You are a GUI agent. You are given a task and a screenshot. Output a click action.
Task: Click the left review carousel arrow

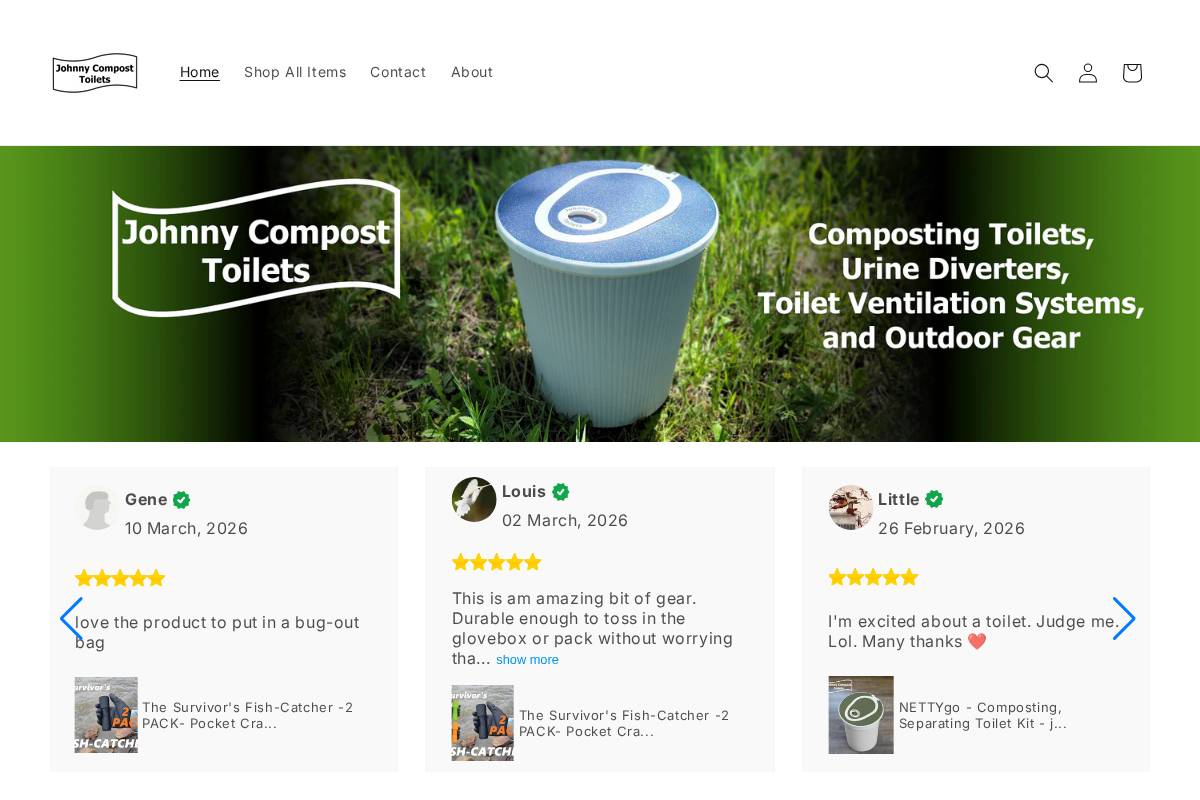pos(72,619)
